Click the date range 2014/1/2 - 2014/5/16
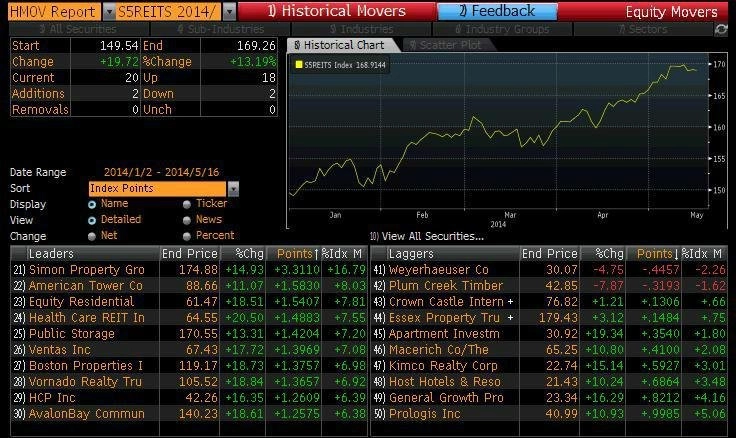The image size is (736, 438). point(161,172)
